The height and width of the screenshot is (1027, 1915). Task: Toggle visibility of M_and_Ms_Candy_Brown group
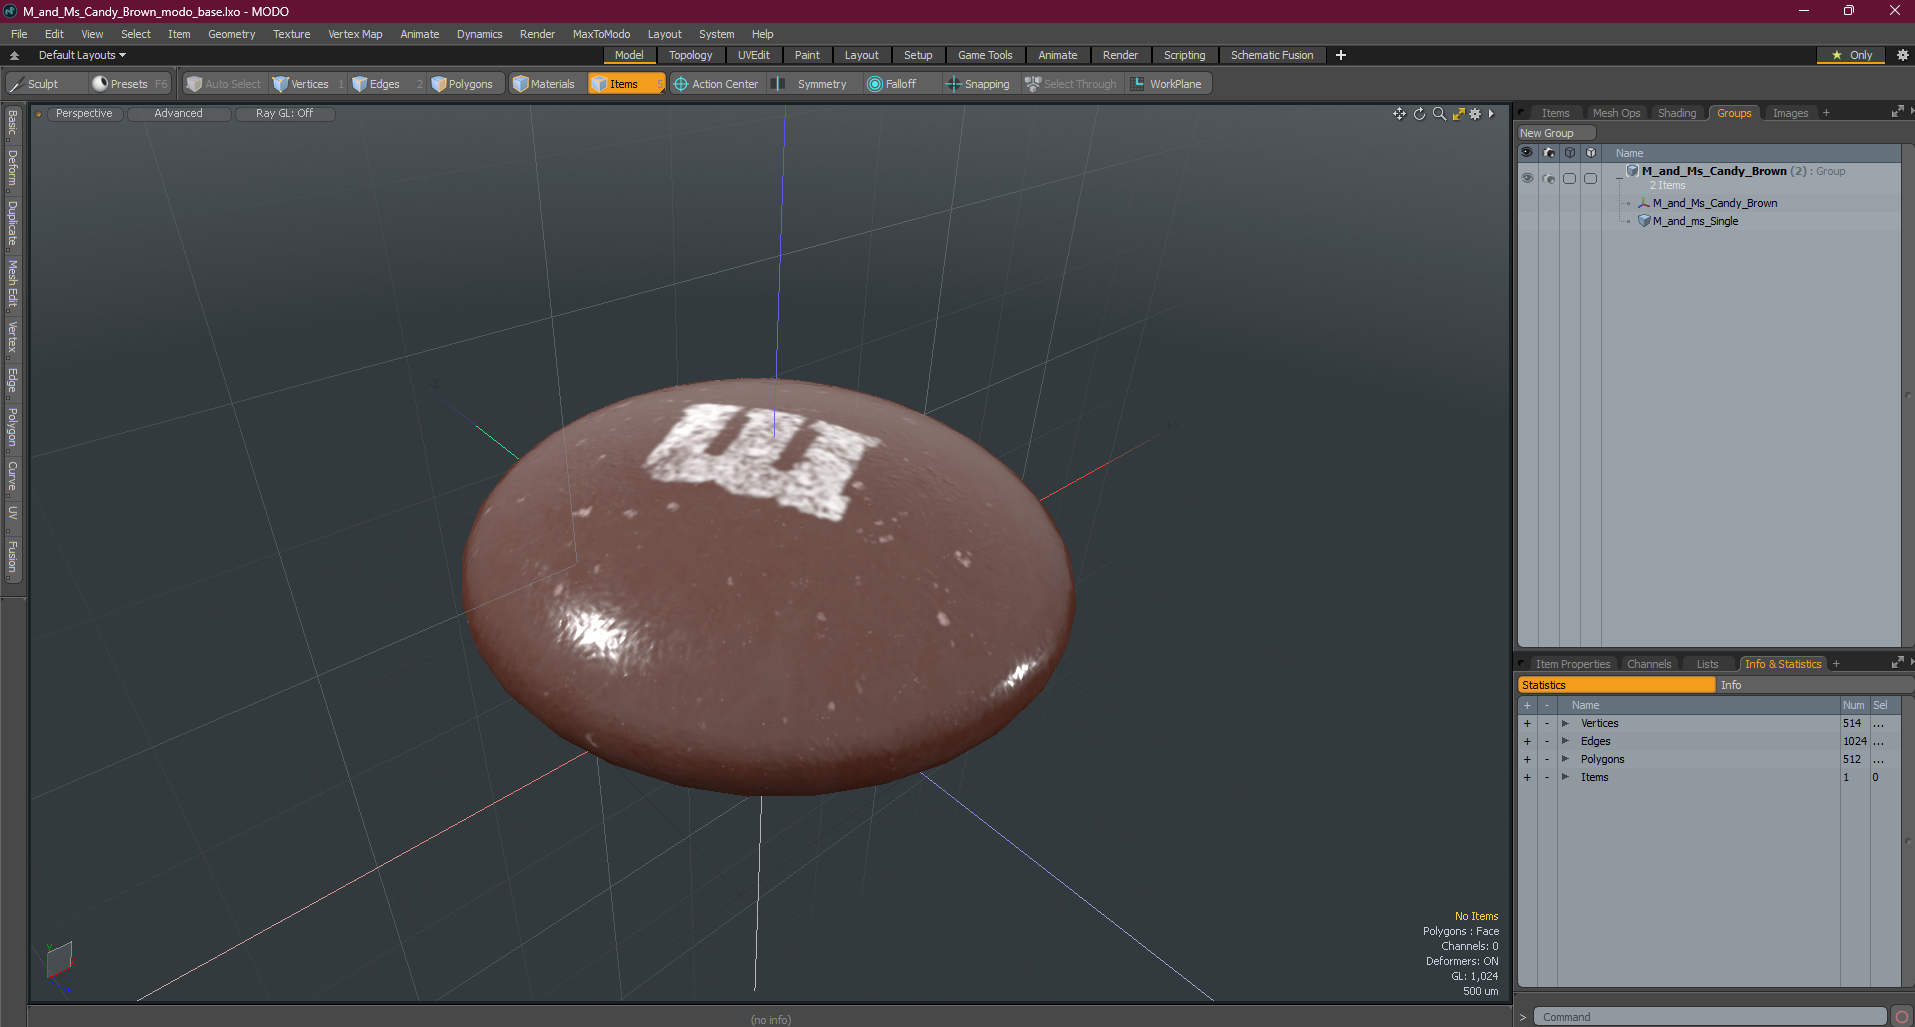(x=1527, y=178)
